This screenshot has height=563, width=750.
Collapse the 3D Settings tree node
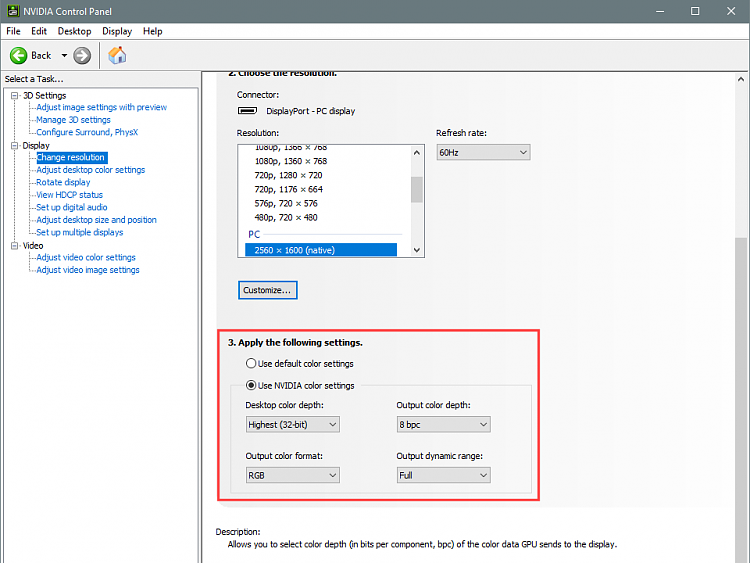click(14, 96)
